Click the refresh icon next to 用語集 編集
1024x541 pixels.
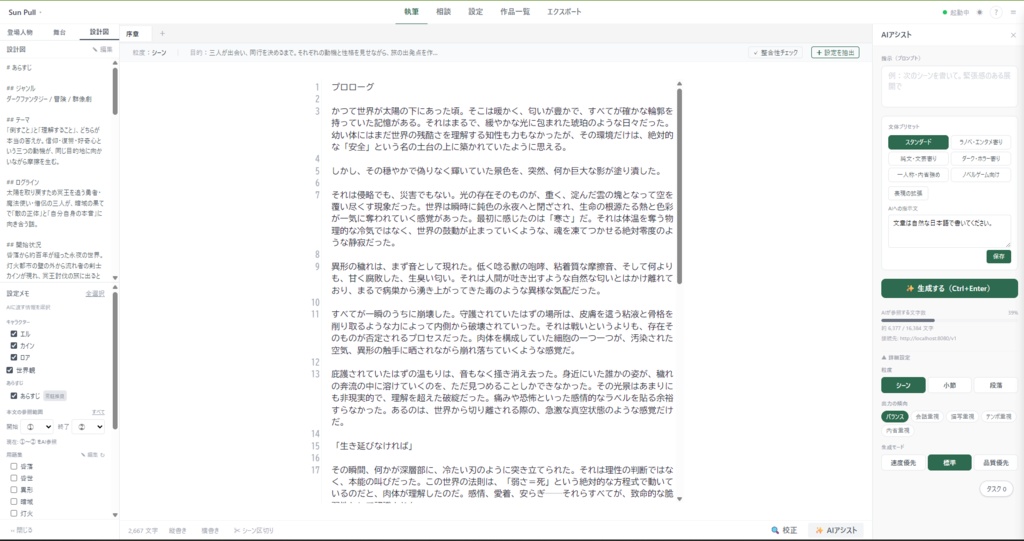(103, 454)
